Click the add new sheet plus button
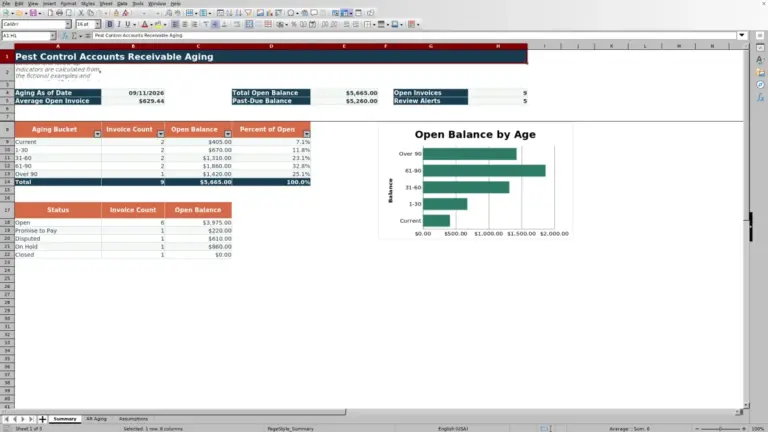Viewport: 768px width, 432px height. (x=42, y=419)
